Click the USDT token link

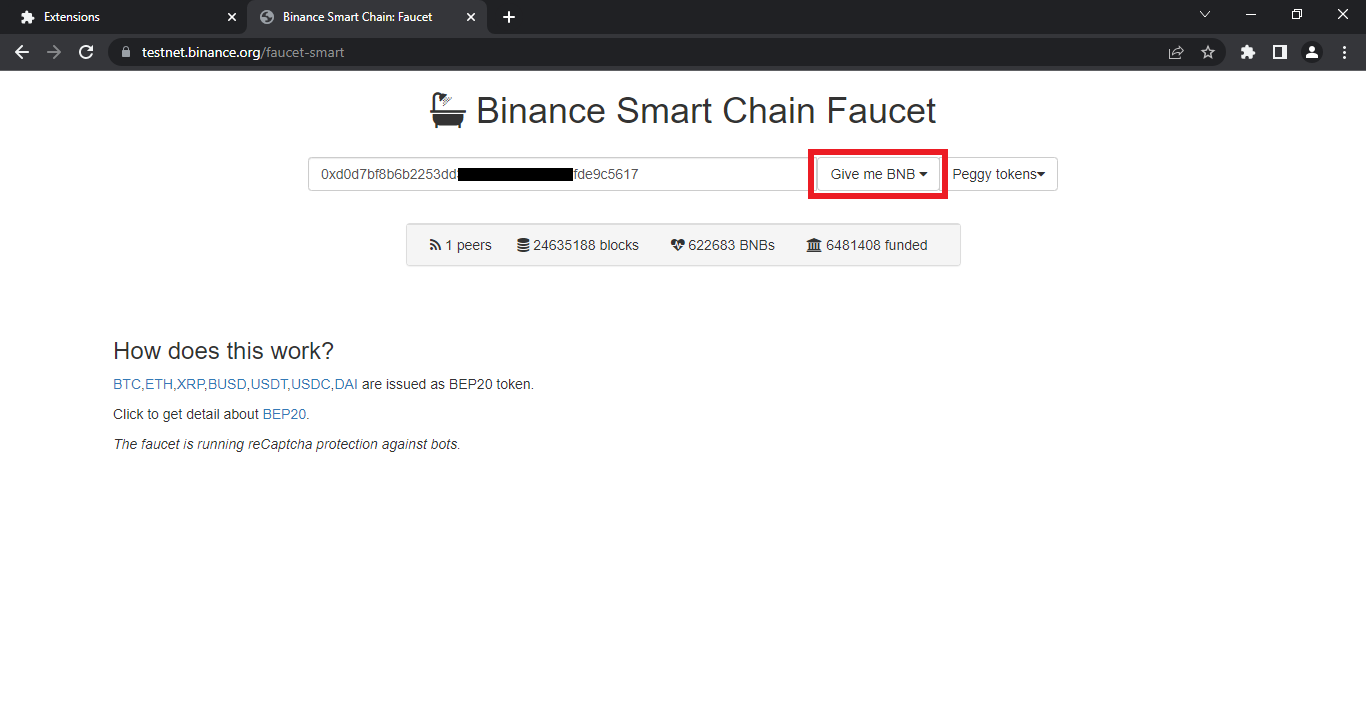pyautogui.click(x=269, y=384)
